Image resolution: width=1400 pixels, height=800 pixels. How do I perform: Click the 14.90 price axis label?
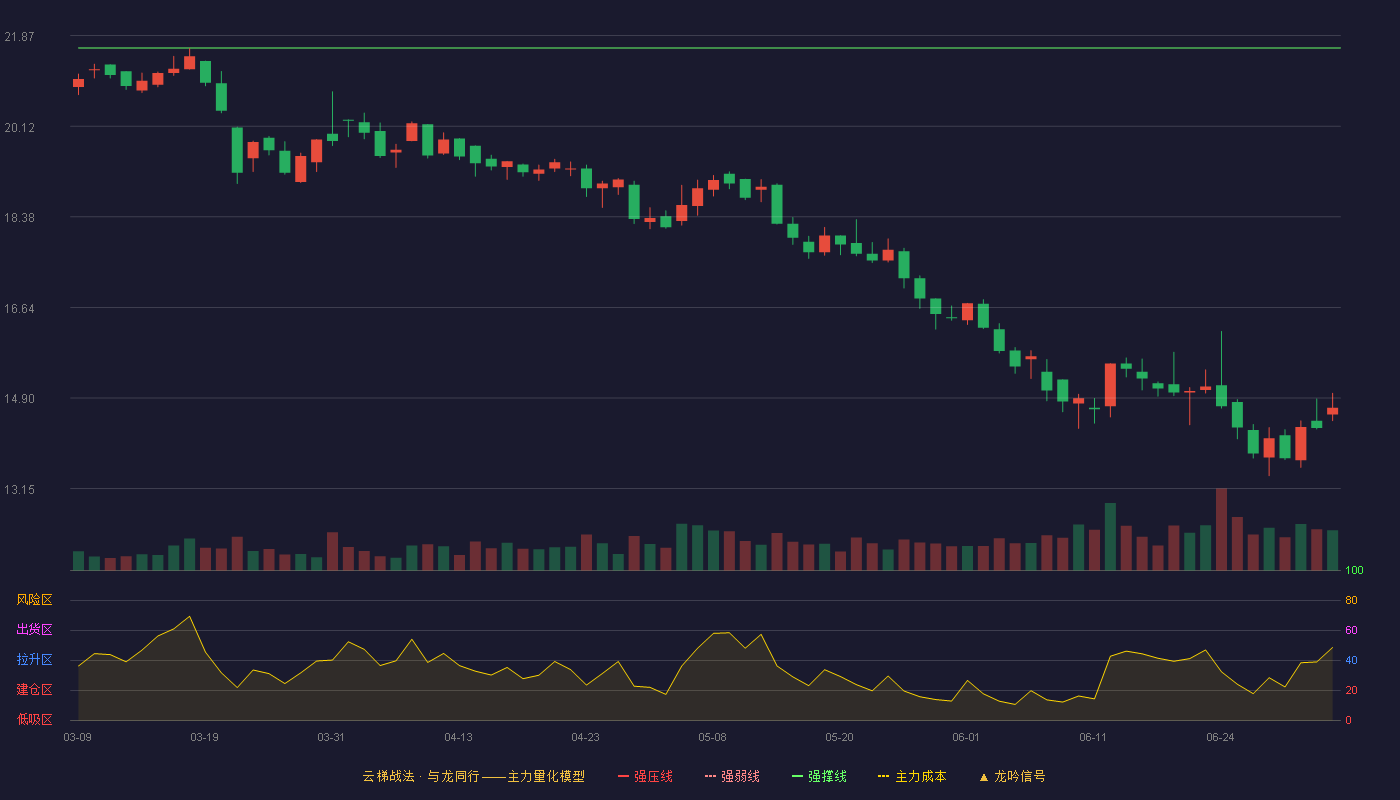[x=19, y=398]
